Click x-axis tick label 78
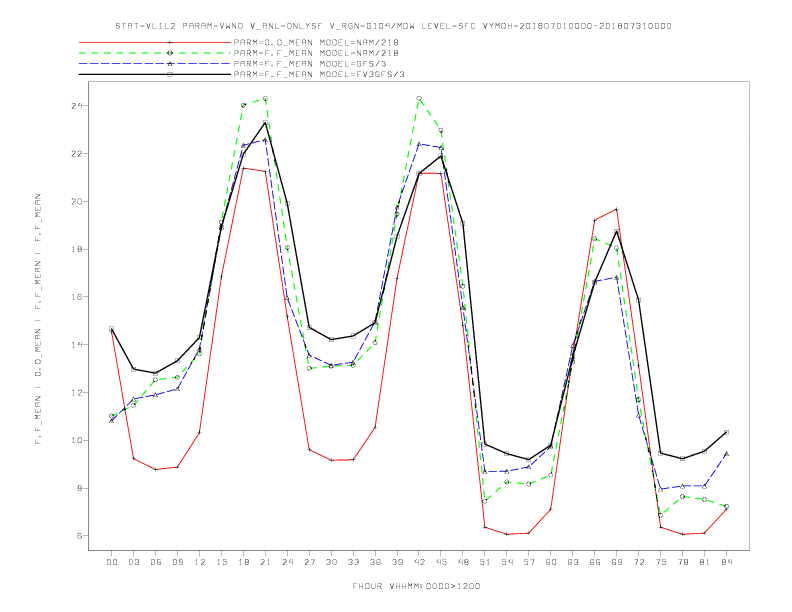Viewport: 792px width, 612px height. point(682,562)
